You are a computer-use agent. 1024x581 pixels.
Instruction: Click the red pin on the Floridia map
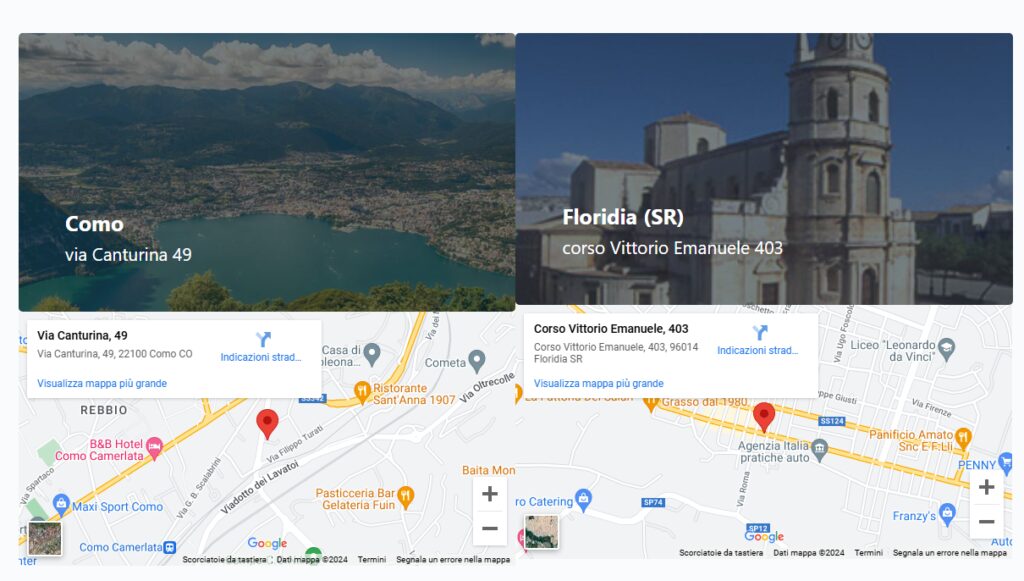[x=764, y=415]
